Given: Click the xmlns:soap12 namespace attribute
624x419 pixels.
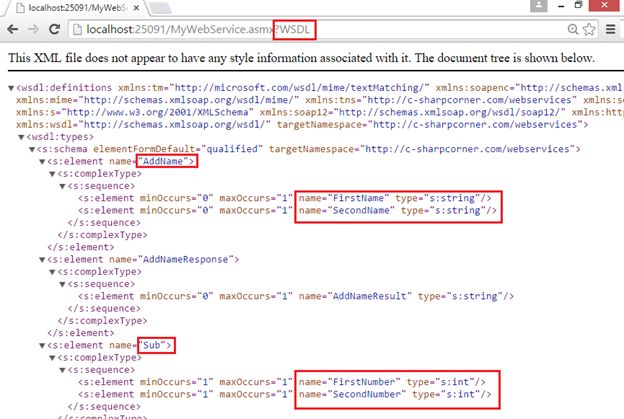Looking at the screenshot, I should point(412,113).
